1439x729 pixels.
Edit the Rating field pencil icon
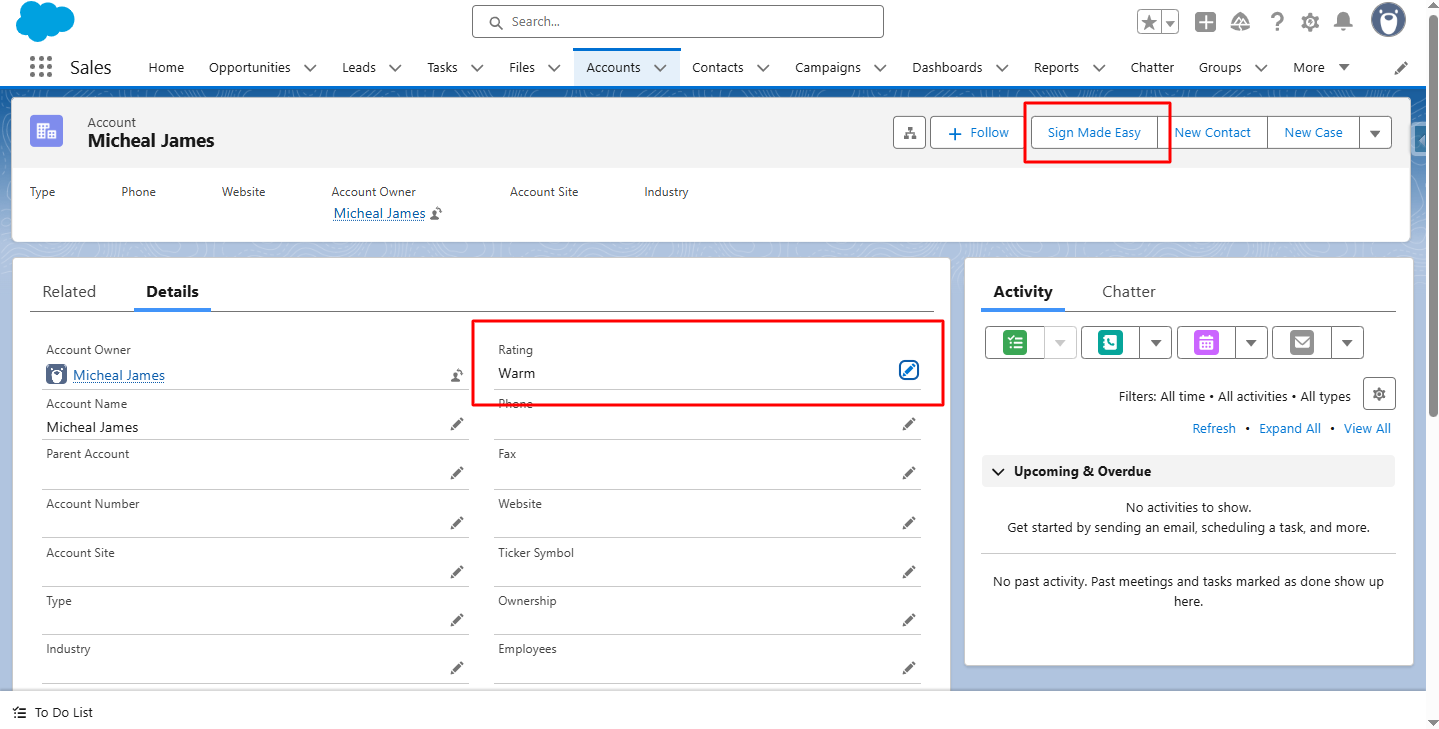[908, 370]
